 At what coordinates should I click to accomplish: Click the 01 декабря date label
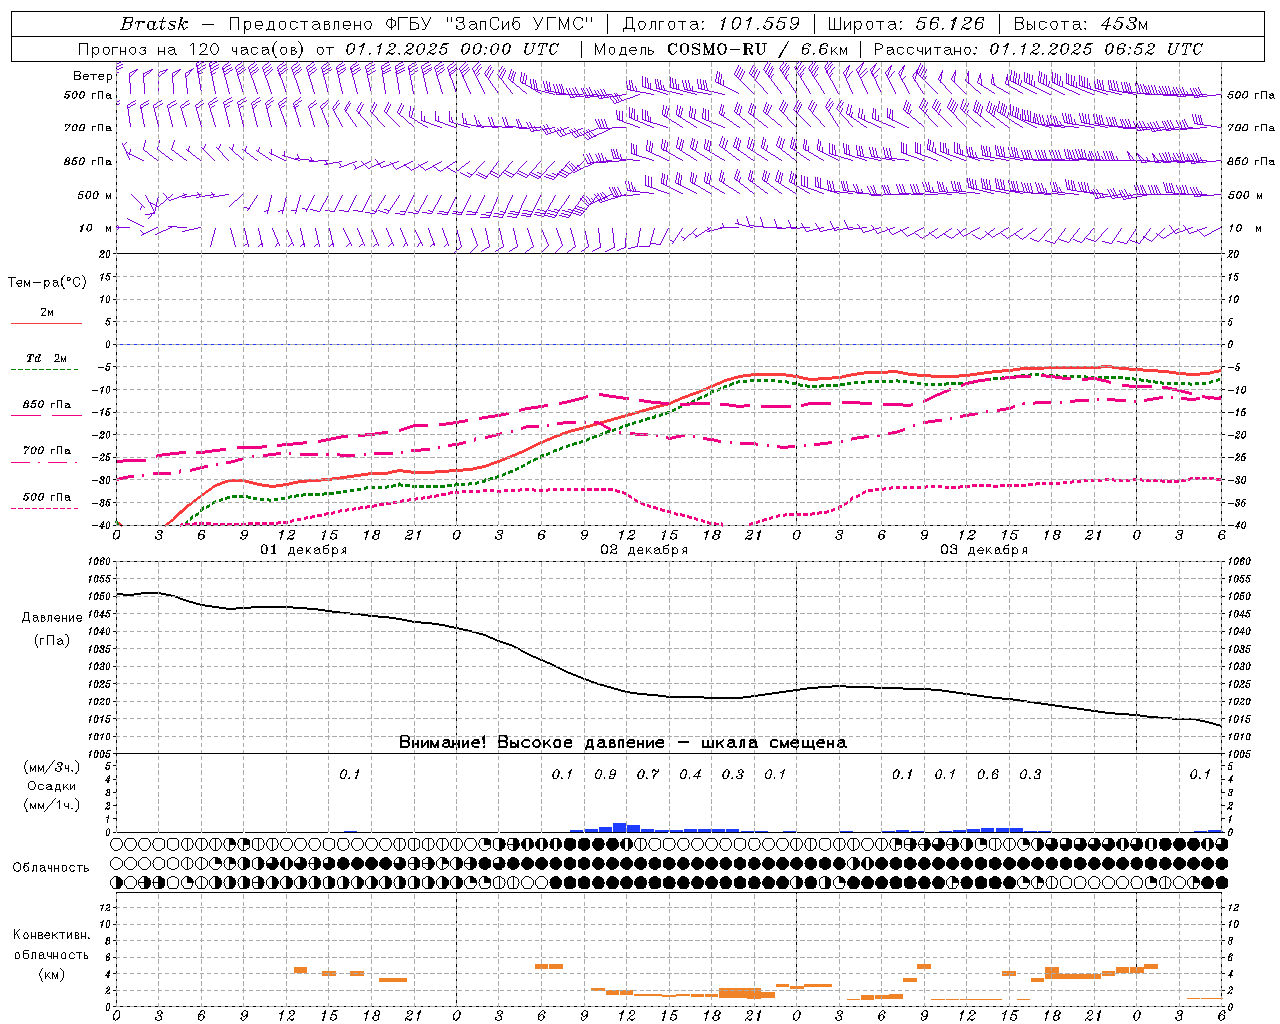(x=304, y=550)
